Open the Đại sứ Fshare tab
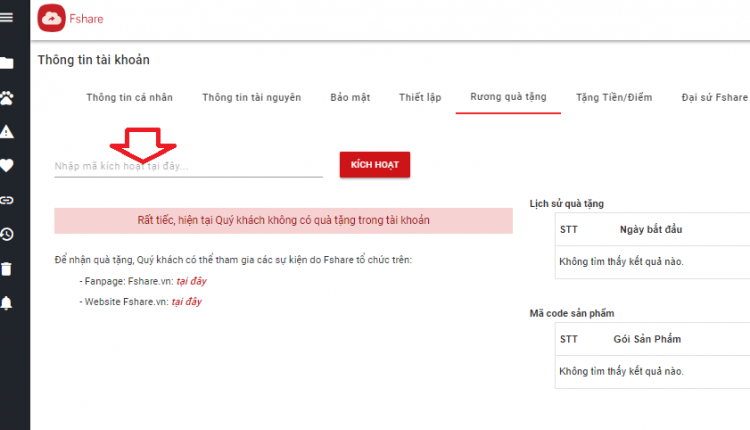 tap(714, 98)
